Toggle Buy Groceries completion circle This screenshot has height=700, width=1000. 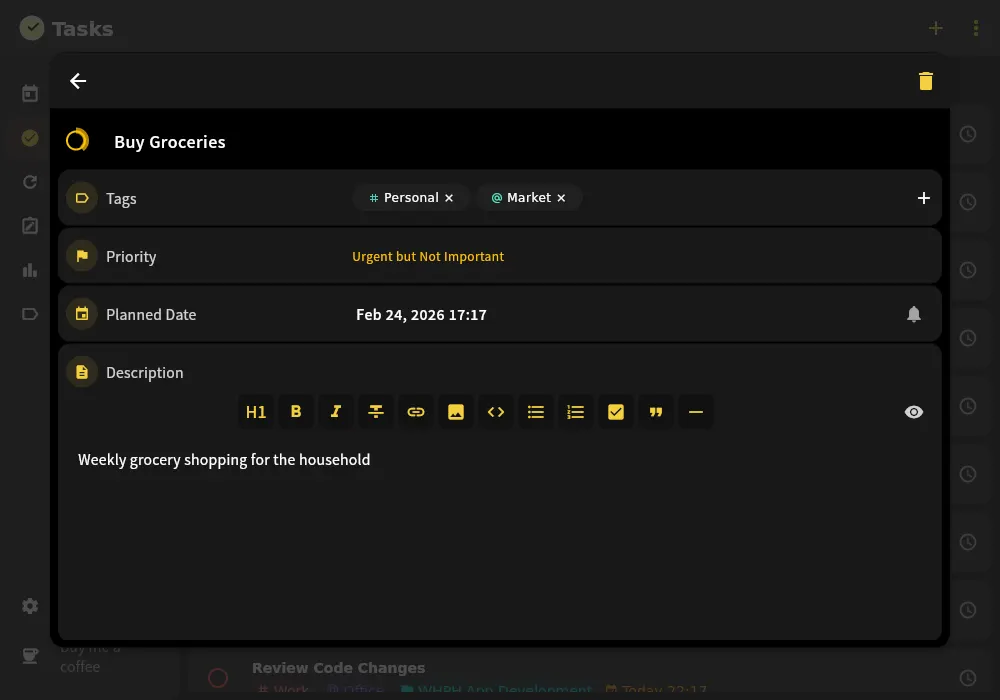coord(77,141)
